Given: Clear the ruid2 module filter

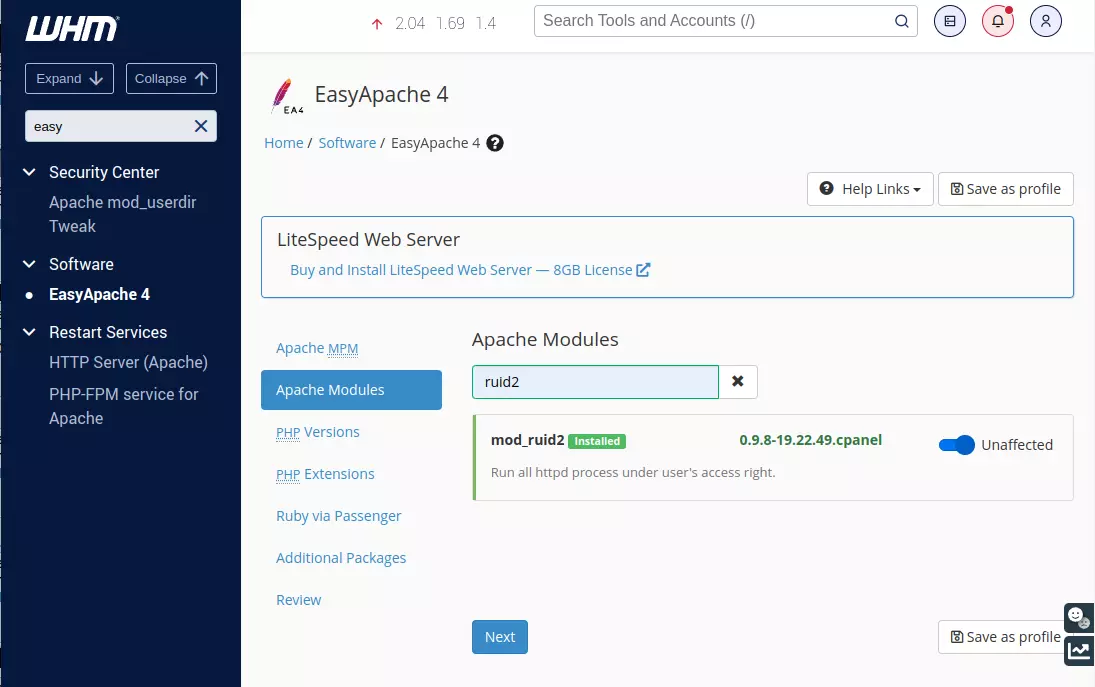Looking at the screenshot, I should (738, 381).
